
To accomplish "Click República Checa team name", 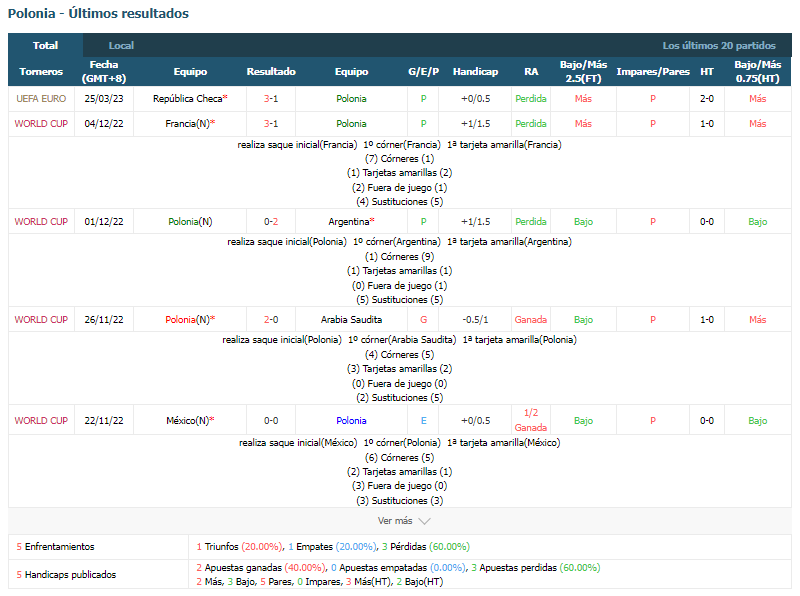I will point(188,98).
